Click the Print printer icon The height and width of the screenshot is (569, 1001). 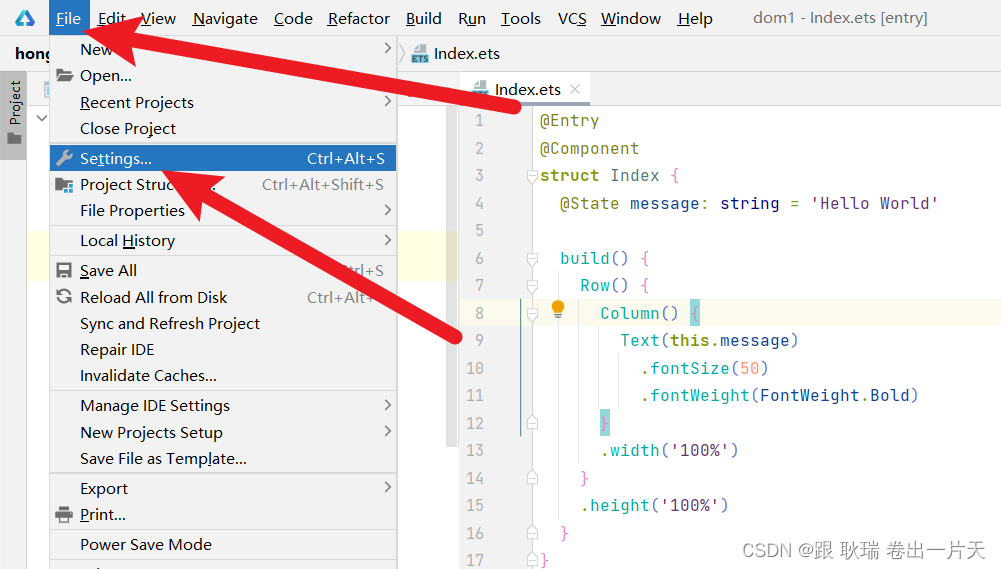(64, 515)
